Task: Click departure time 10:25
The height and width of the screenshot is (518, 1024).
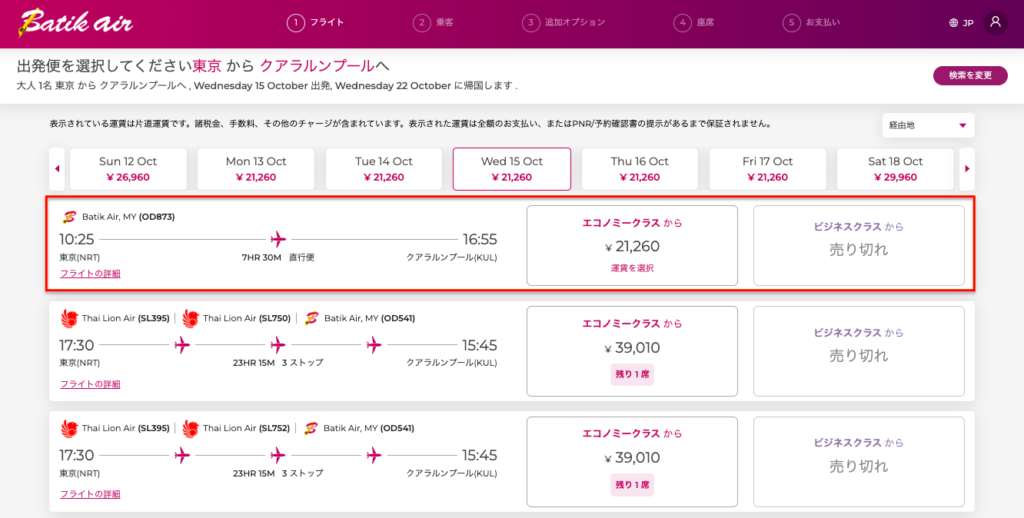Action: click(x=77, y=239)
